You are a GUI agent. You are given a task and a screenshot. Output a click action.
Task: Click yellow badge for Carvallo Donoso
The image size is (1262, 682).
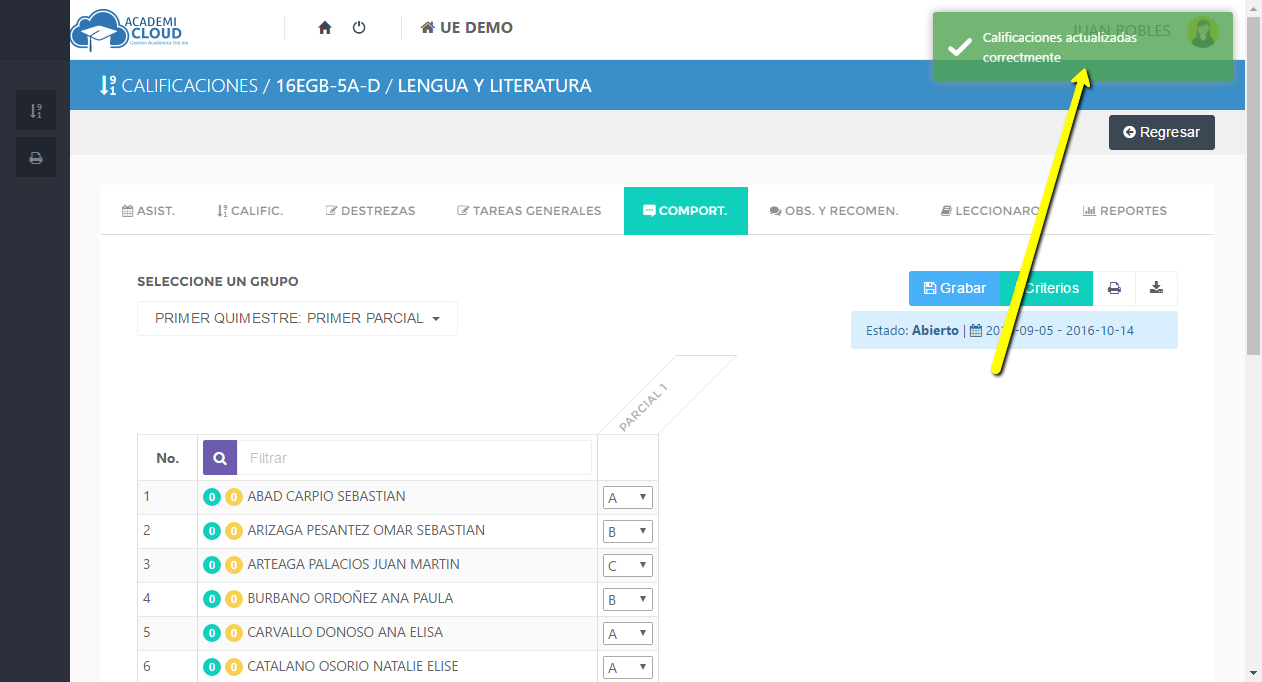coord(233,633)
